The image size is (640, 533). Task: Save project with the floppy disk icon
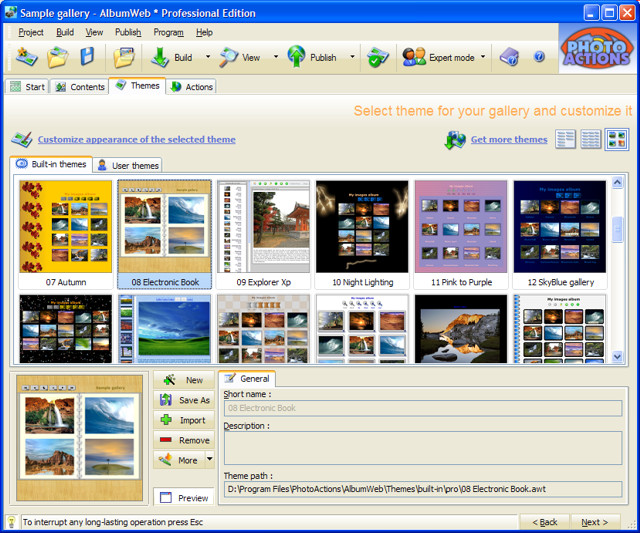coord(87,57)
